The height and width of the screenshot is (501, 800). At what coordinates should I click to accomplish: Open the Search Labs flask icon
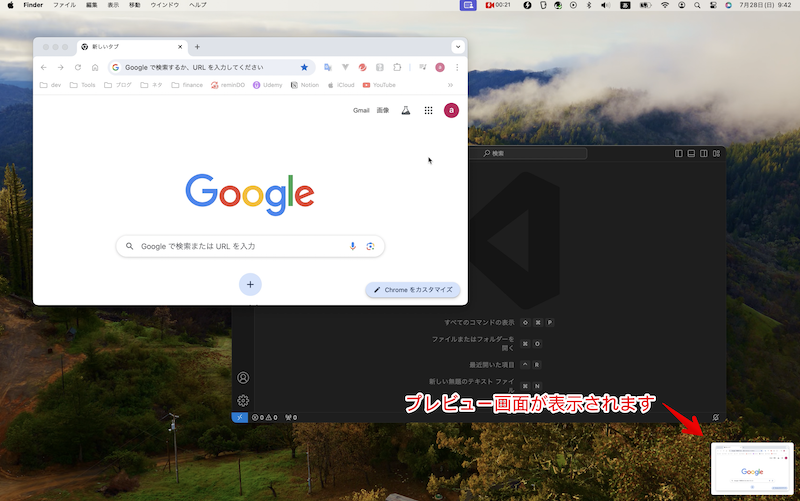pyautogui.click(x=406, y=110)
